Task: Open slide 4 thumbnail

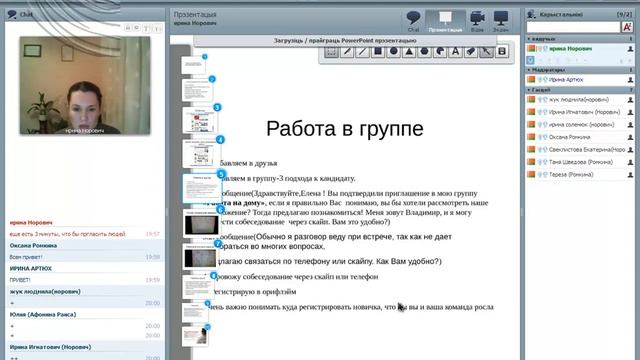Action: pos(202,153)
